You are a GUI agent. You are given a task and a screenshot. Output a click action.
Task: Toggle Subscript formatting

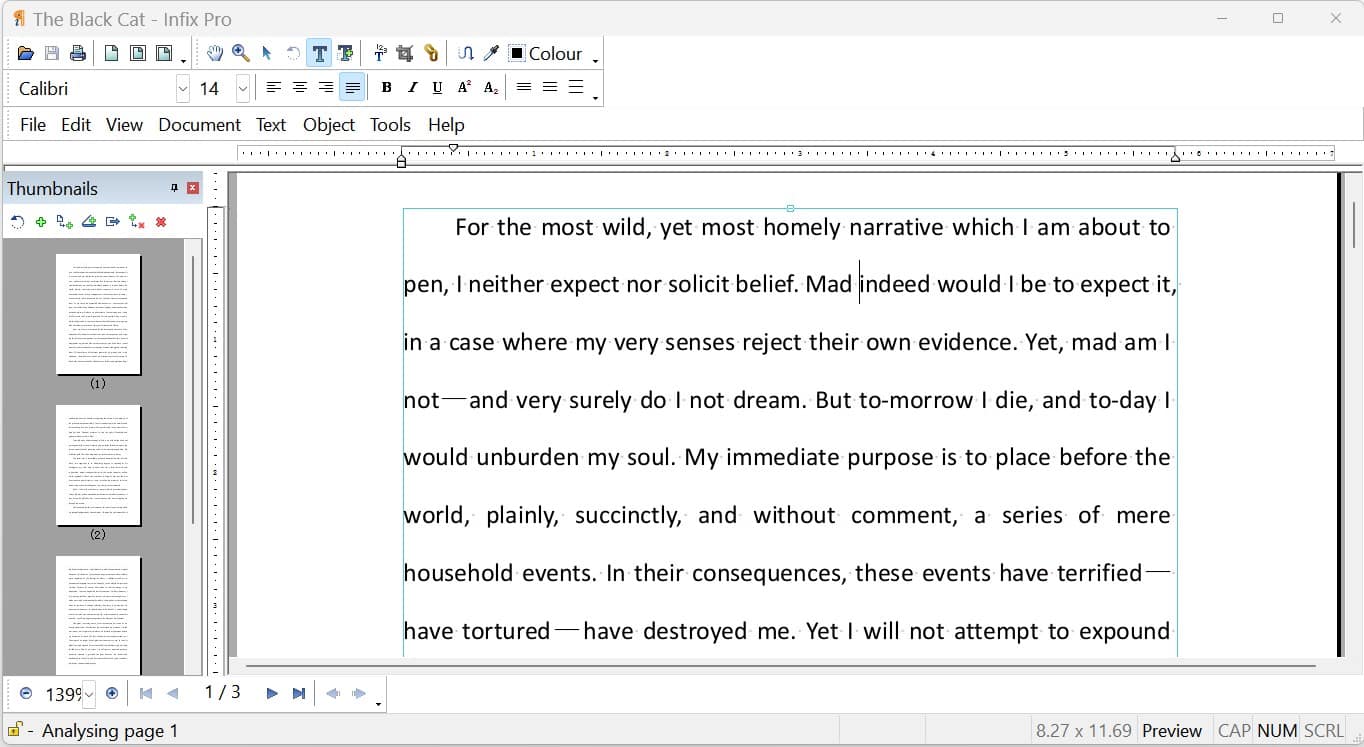click(x=490, y=88)
